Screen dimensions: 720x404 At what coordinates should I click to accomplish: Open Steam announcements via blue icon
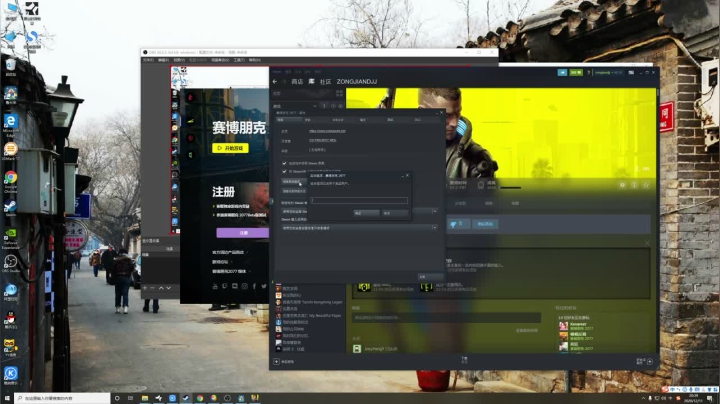coord(562,73)
